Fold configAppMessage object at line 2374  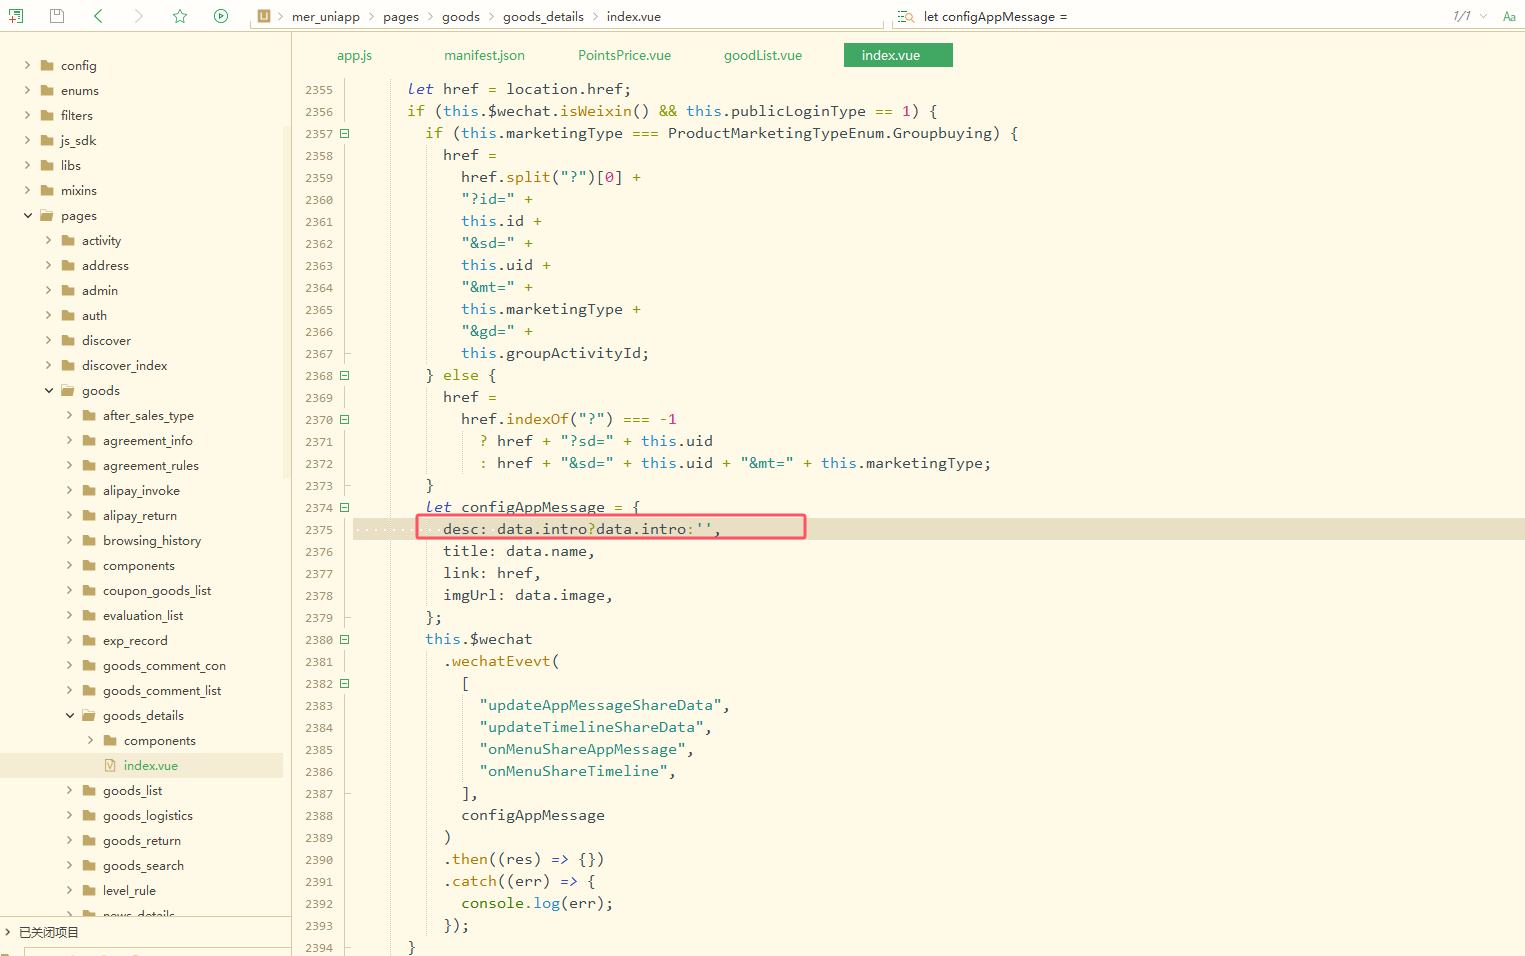tap(345, 507)
